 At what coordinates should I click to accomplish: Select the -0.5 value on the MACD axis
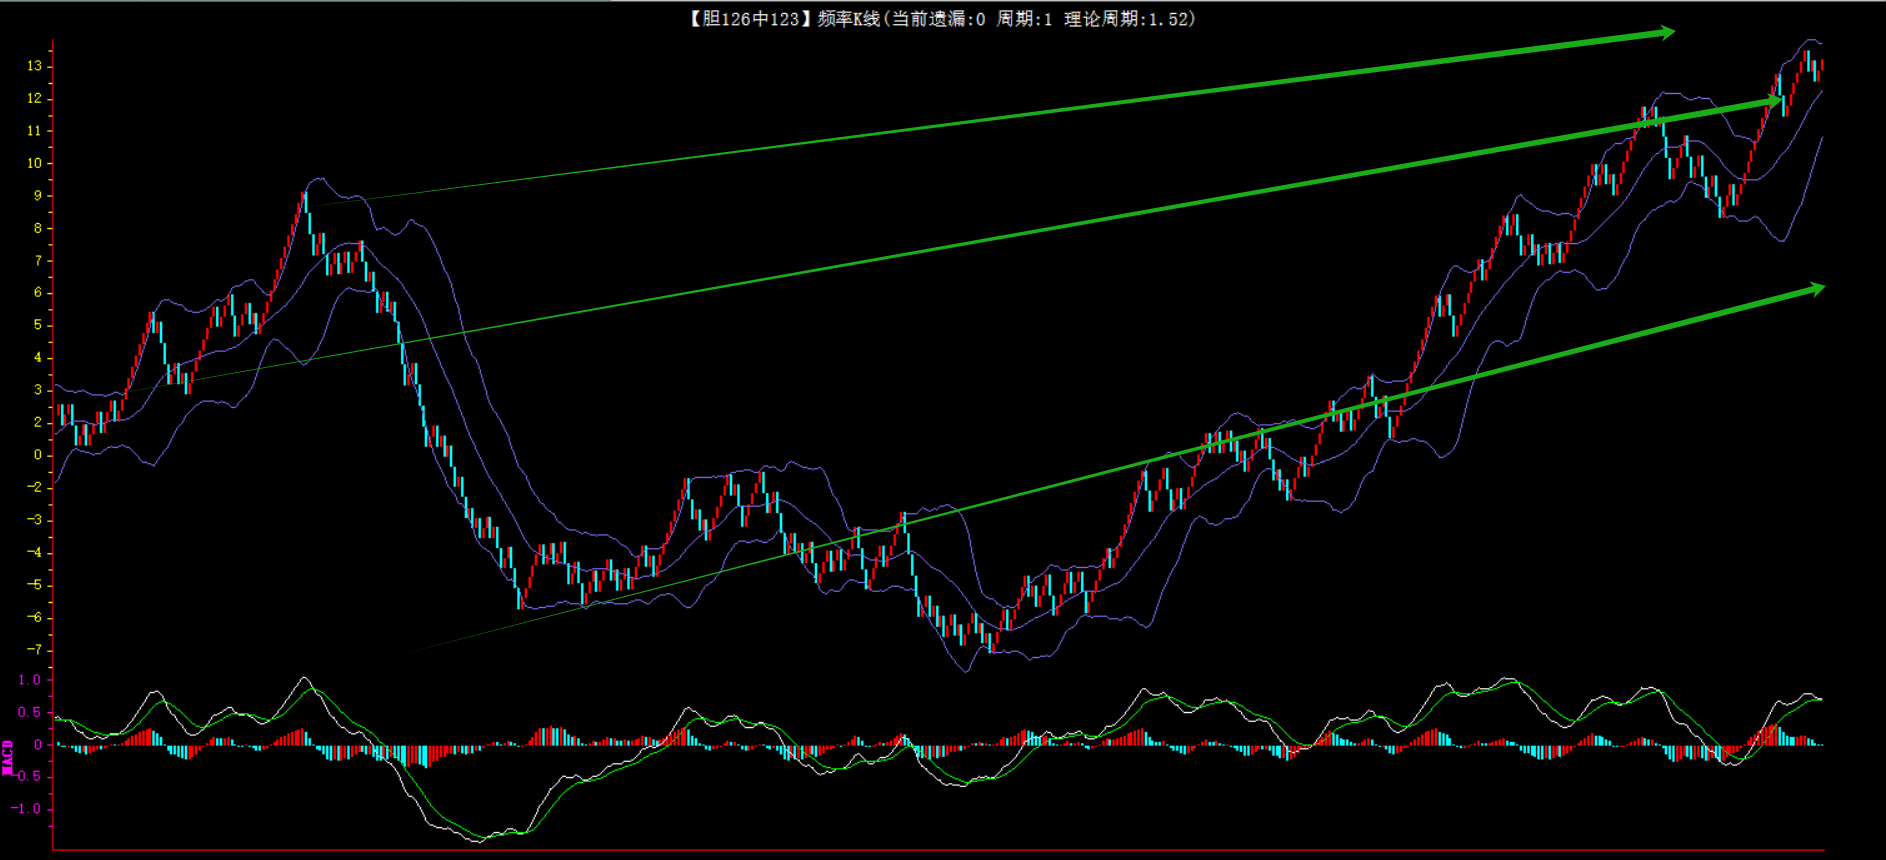coord(26,777)
